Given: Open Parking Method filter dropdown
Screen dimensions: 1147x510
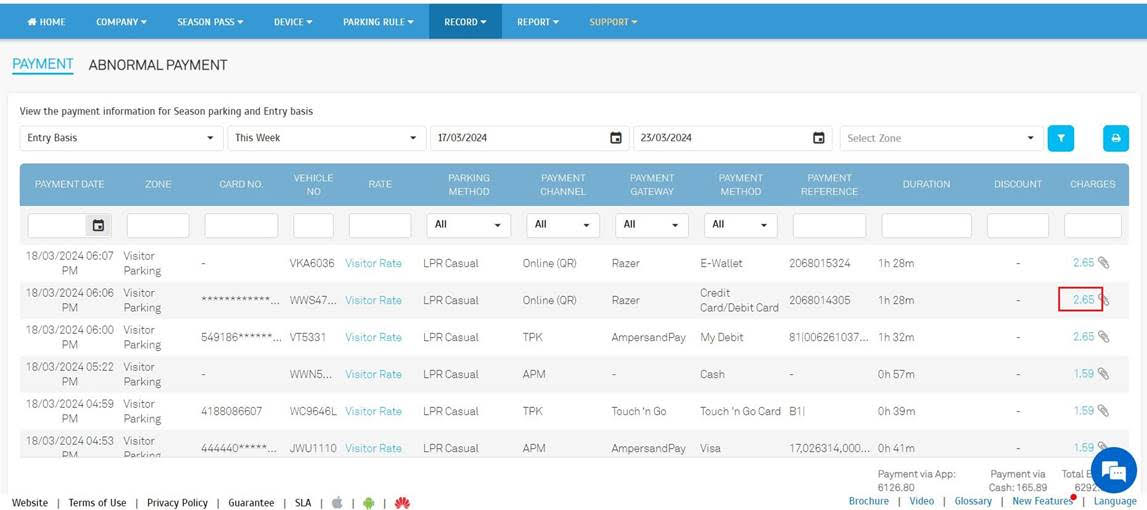Looking at the screenshot, I should (x=468, y=225).
